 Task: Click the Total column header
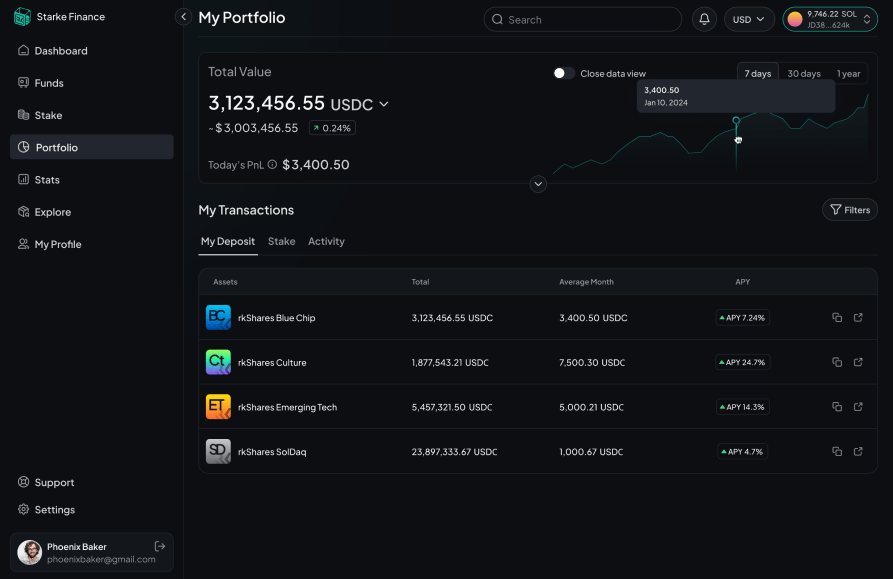click(x=420, y=282)
